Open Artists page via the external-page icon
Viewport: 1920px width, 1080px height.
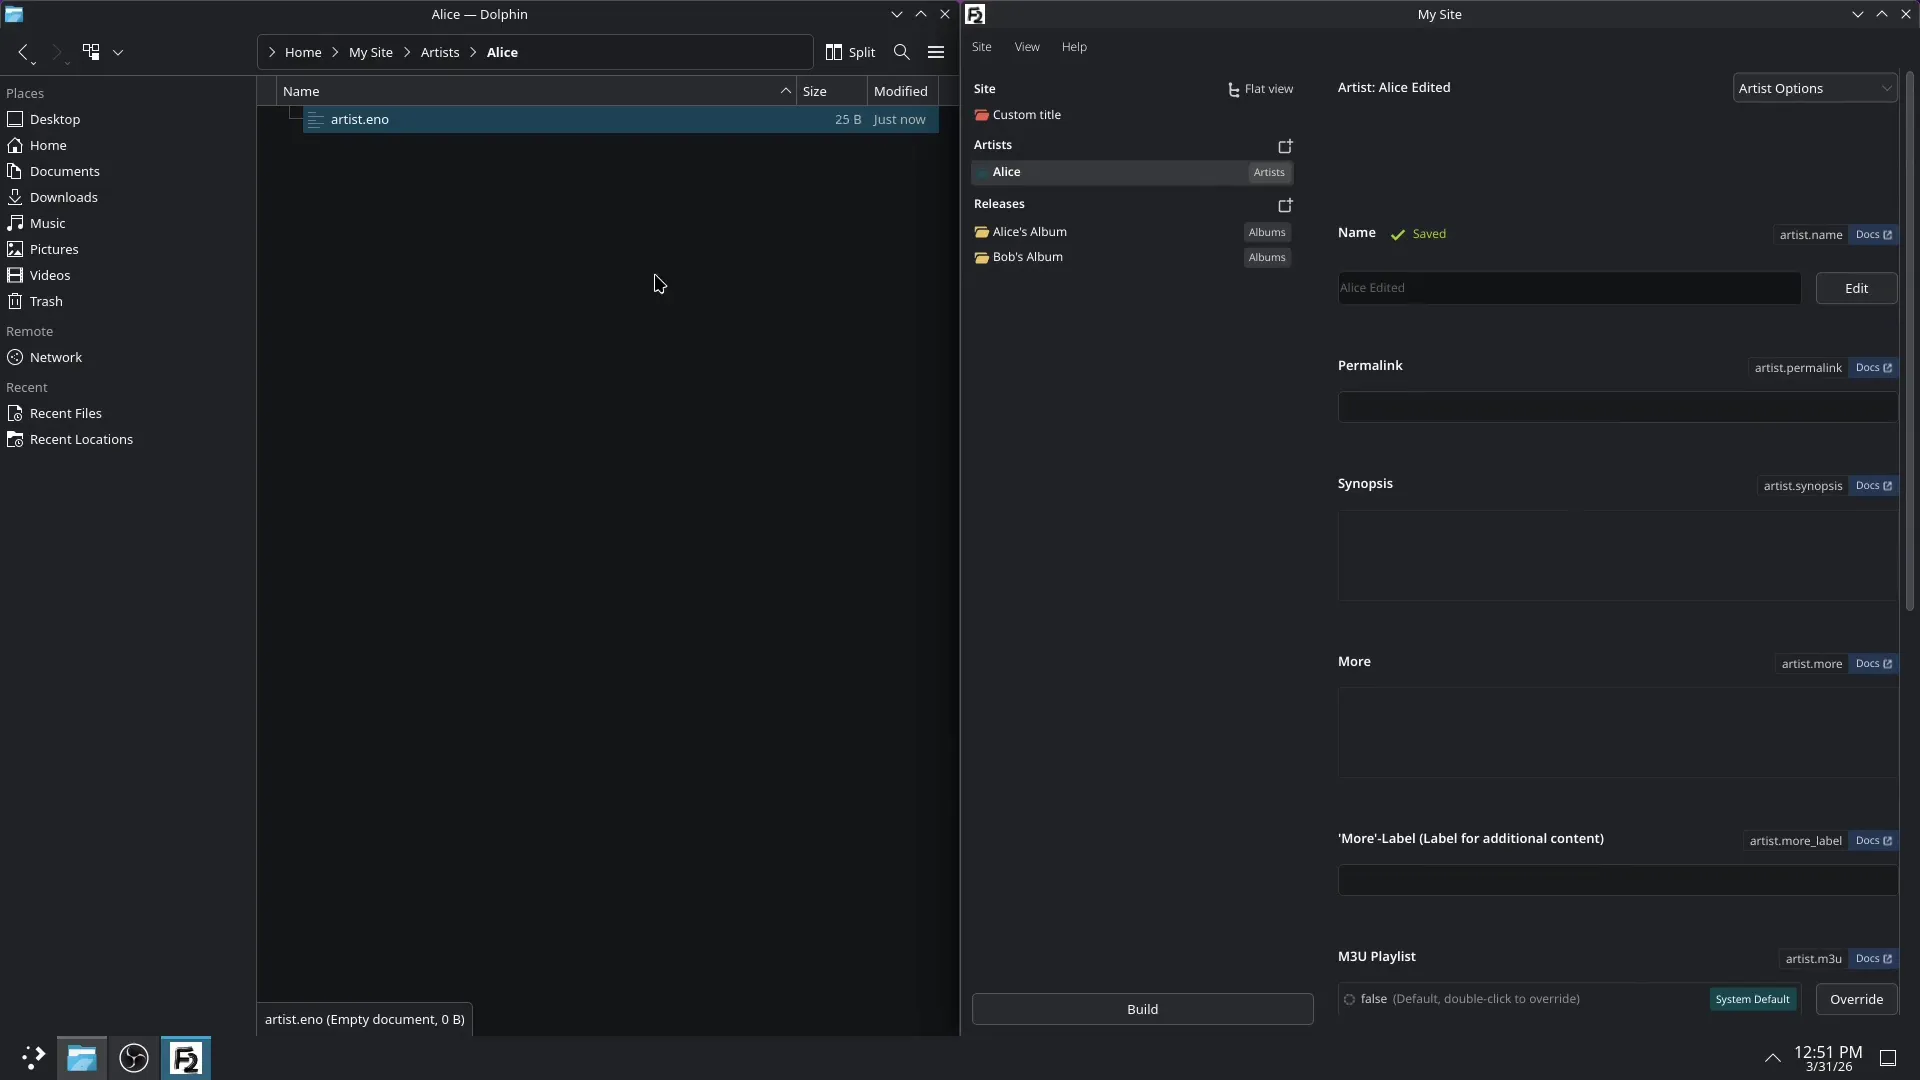pos(1285,146)
